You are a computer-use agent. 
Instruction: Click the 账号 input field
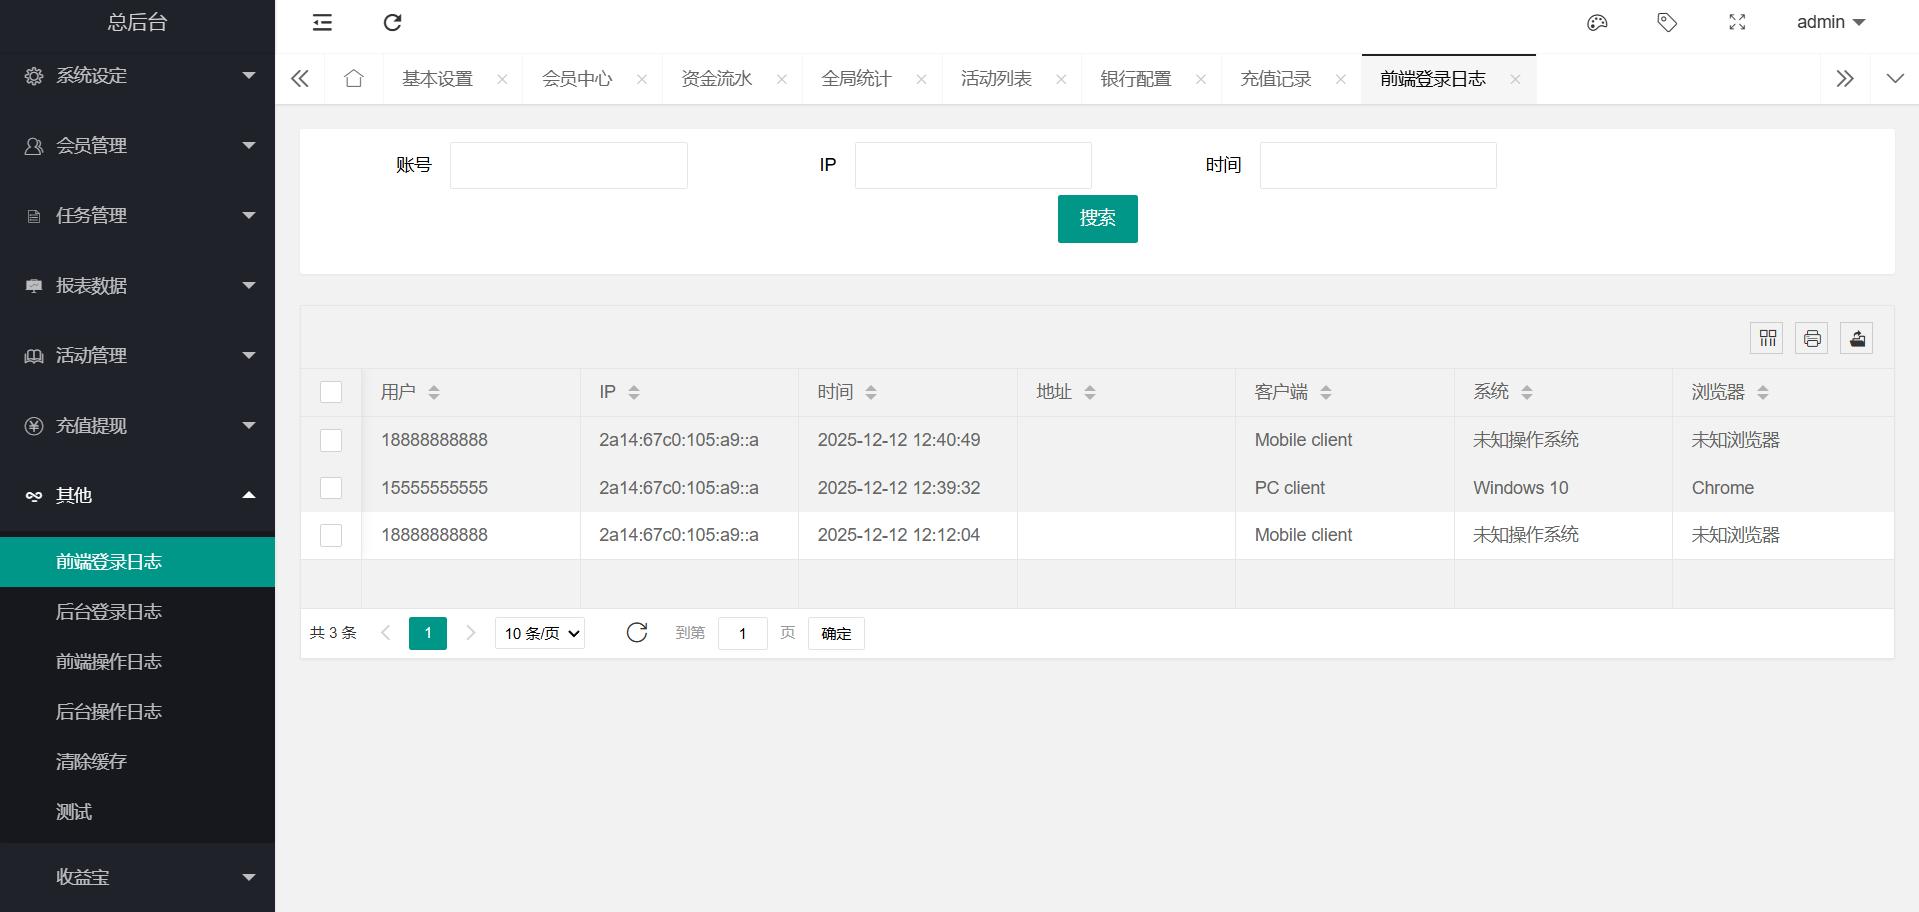click(x=568, y=165)
